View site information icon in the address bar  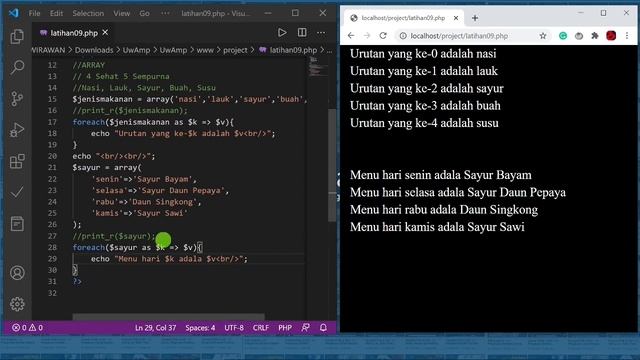coord(403,36)
